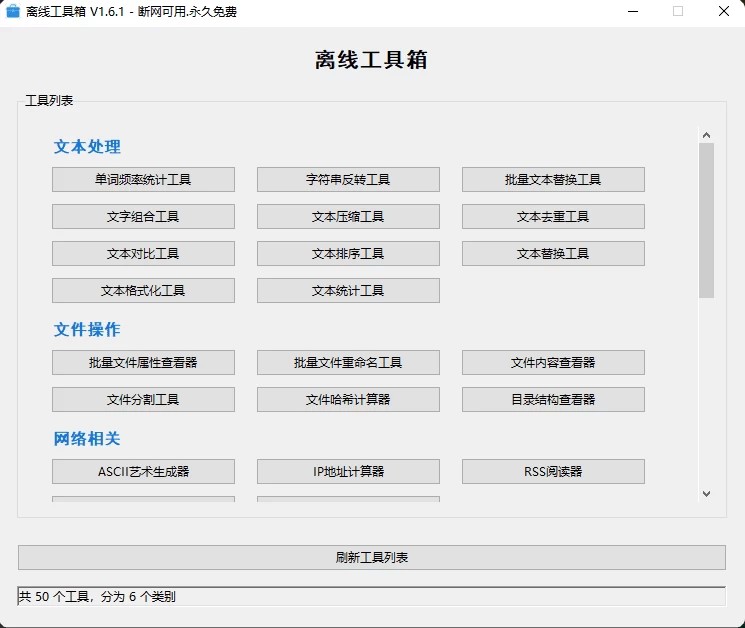745x628 pixels.
Task: Click the scrollbar down arrow in tool list
Action: (706, 493)
